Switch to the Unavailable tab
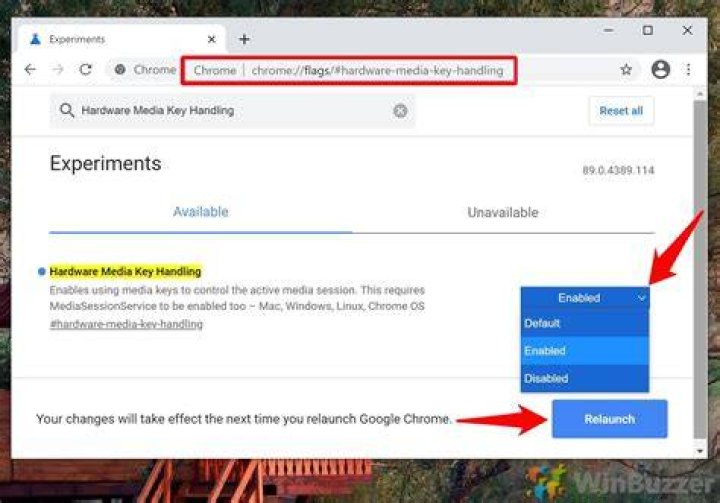 coord(503,212)
